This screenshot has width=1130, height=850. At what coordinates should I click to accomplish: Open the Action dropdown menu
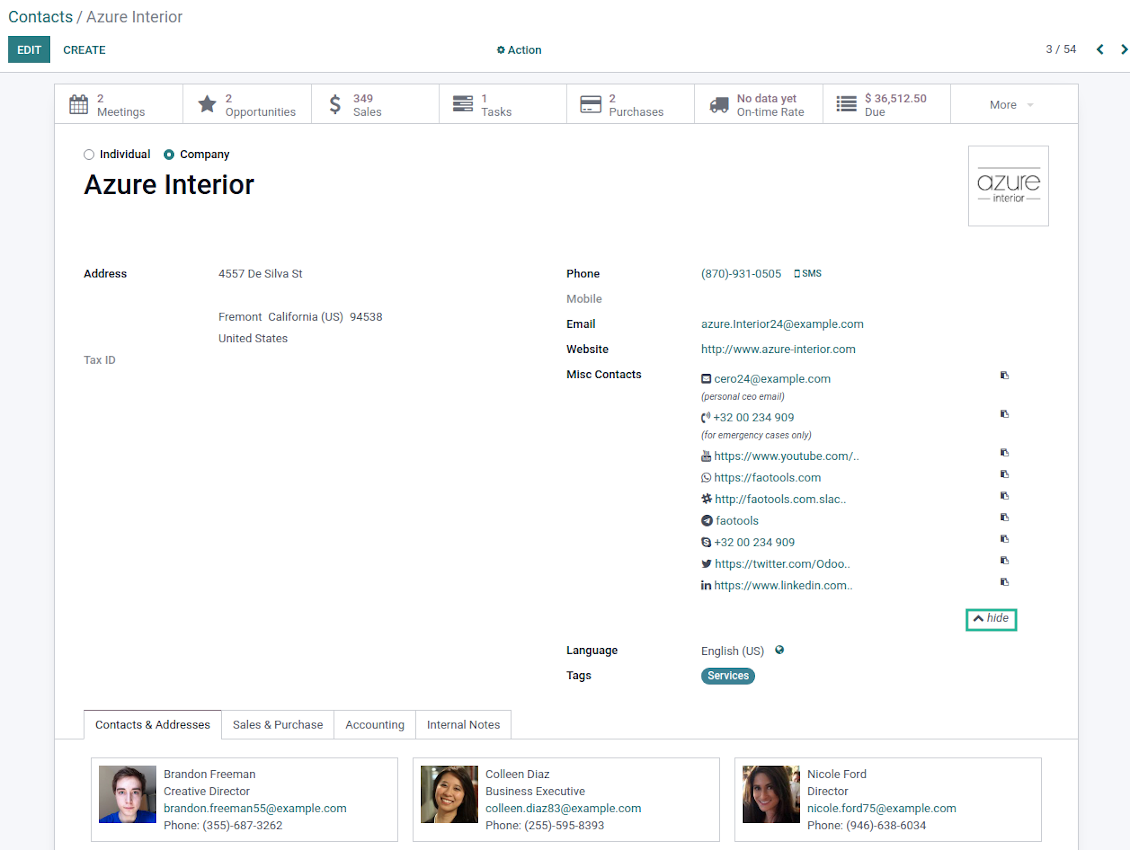519,50
